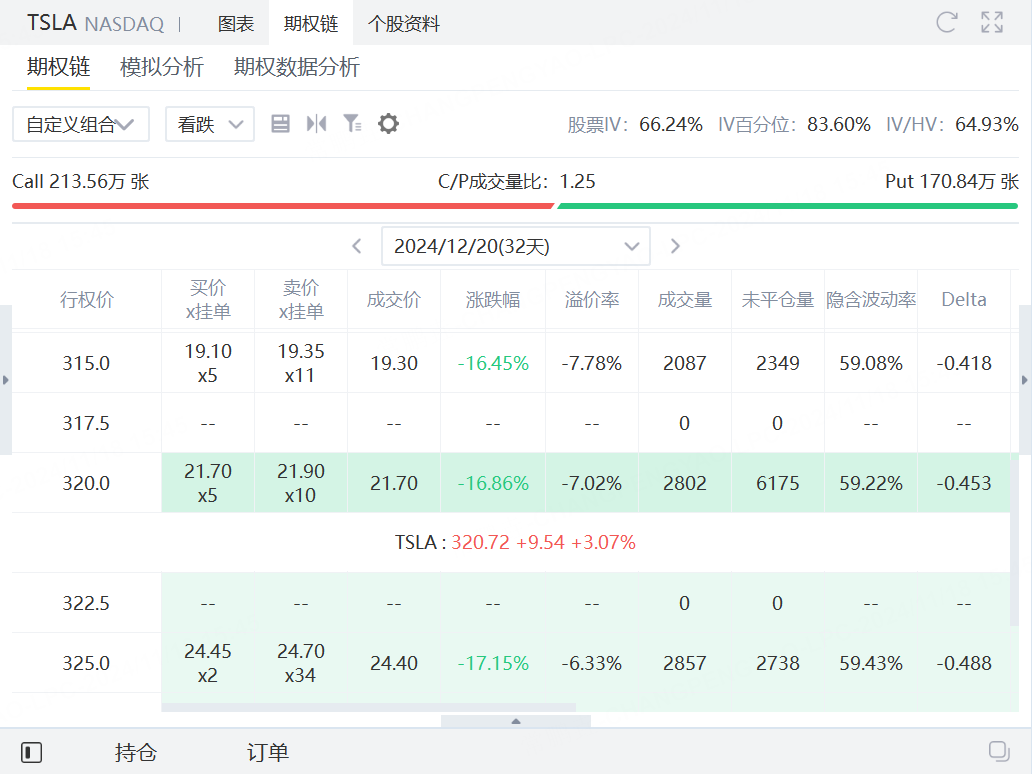Open option chain settings gear
The height and width of the screenshot is (774, 1032).
[x=388, y=124]
